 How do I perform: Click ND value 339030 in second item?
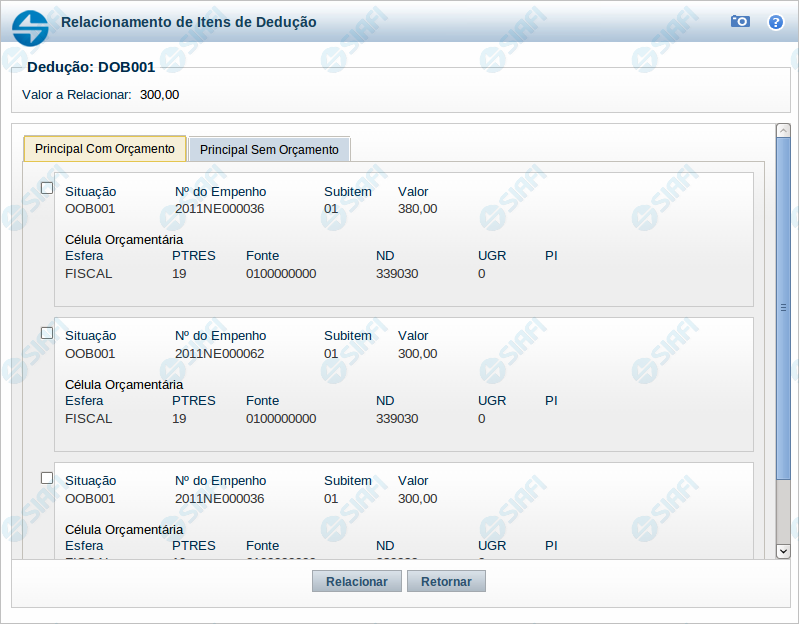point(397,419)
